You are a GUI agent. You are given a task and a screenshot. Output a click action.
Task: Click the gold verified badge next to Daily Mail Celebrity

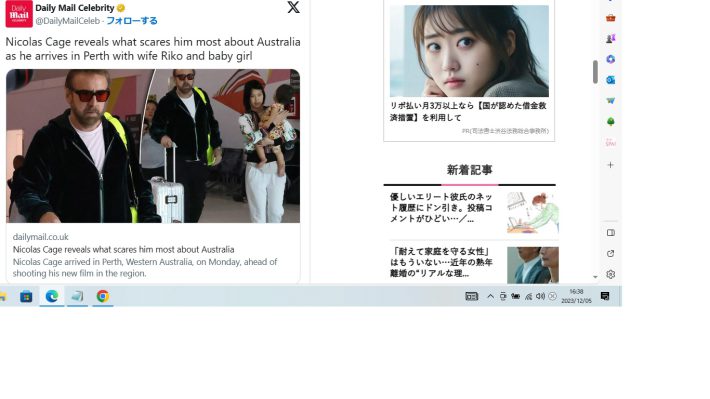[x=121, y=8]
